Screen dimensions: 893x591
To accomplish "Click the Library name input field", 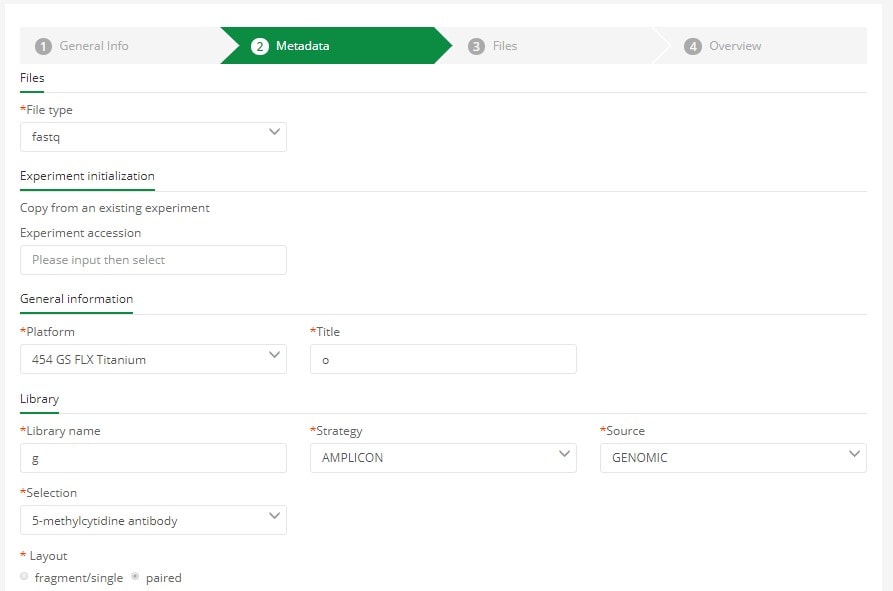I will (153, 458).
